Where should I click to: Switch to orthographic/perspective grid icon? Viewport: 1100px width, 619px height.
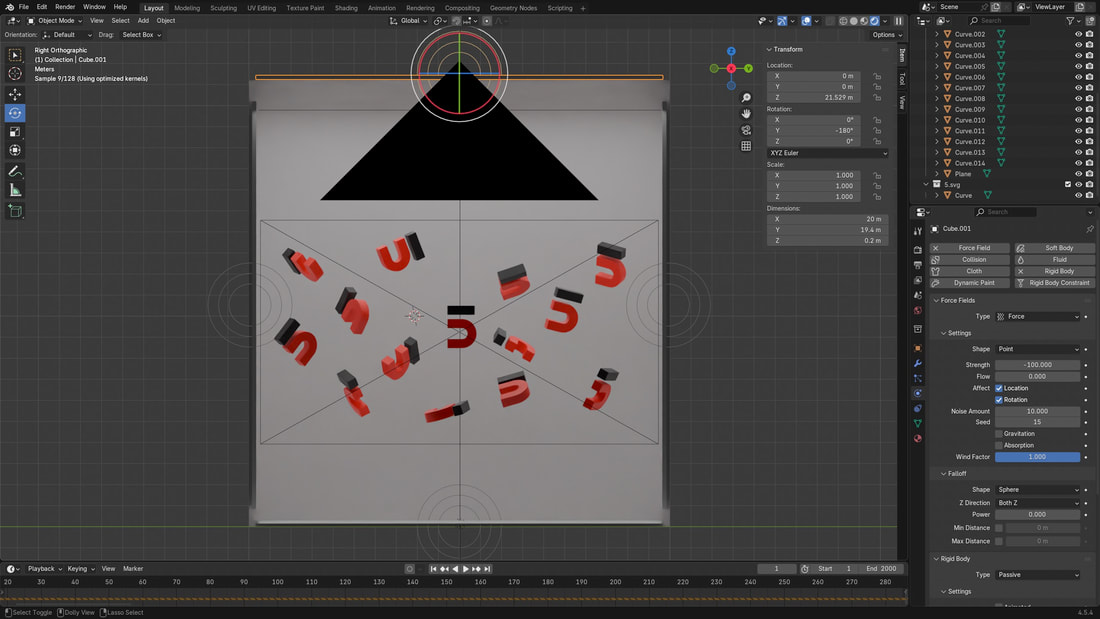pyautogui.click(x=746, y=146)
